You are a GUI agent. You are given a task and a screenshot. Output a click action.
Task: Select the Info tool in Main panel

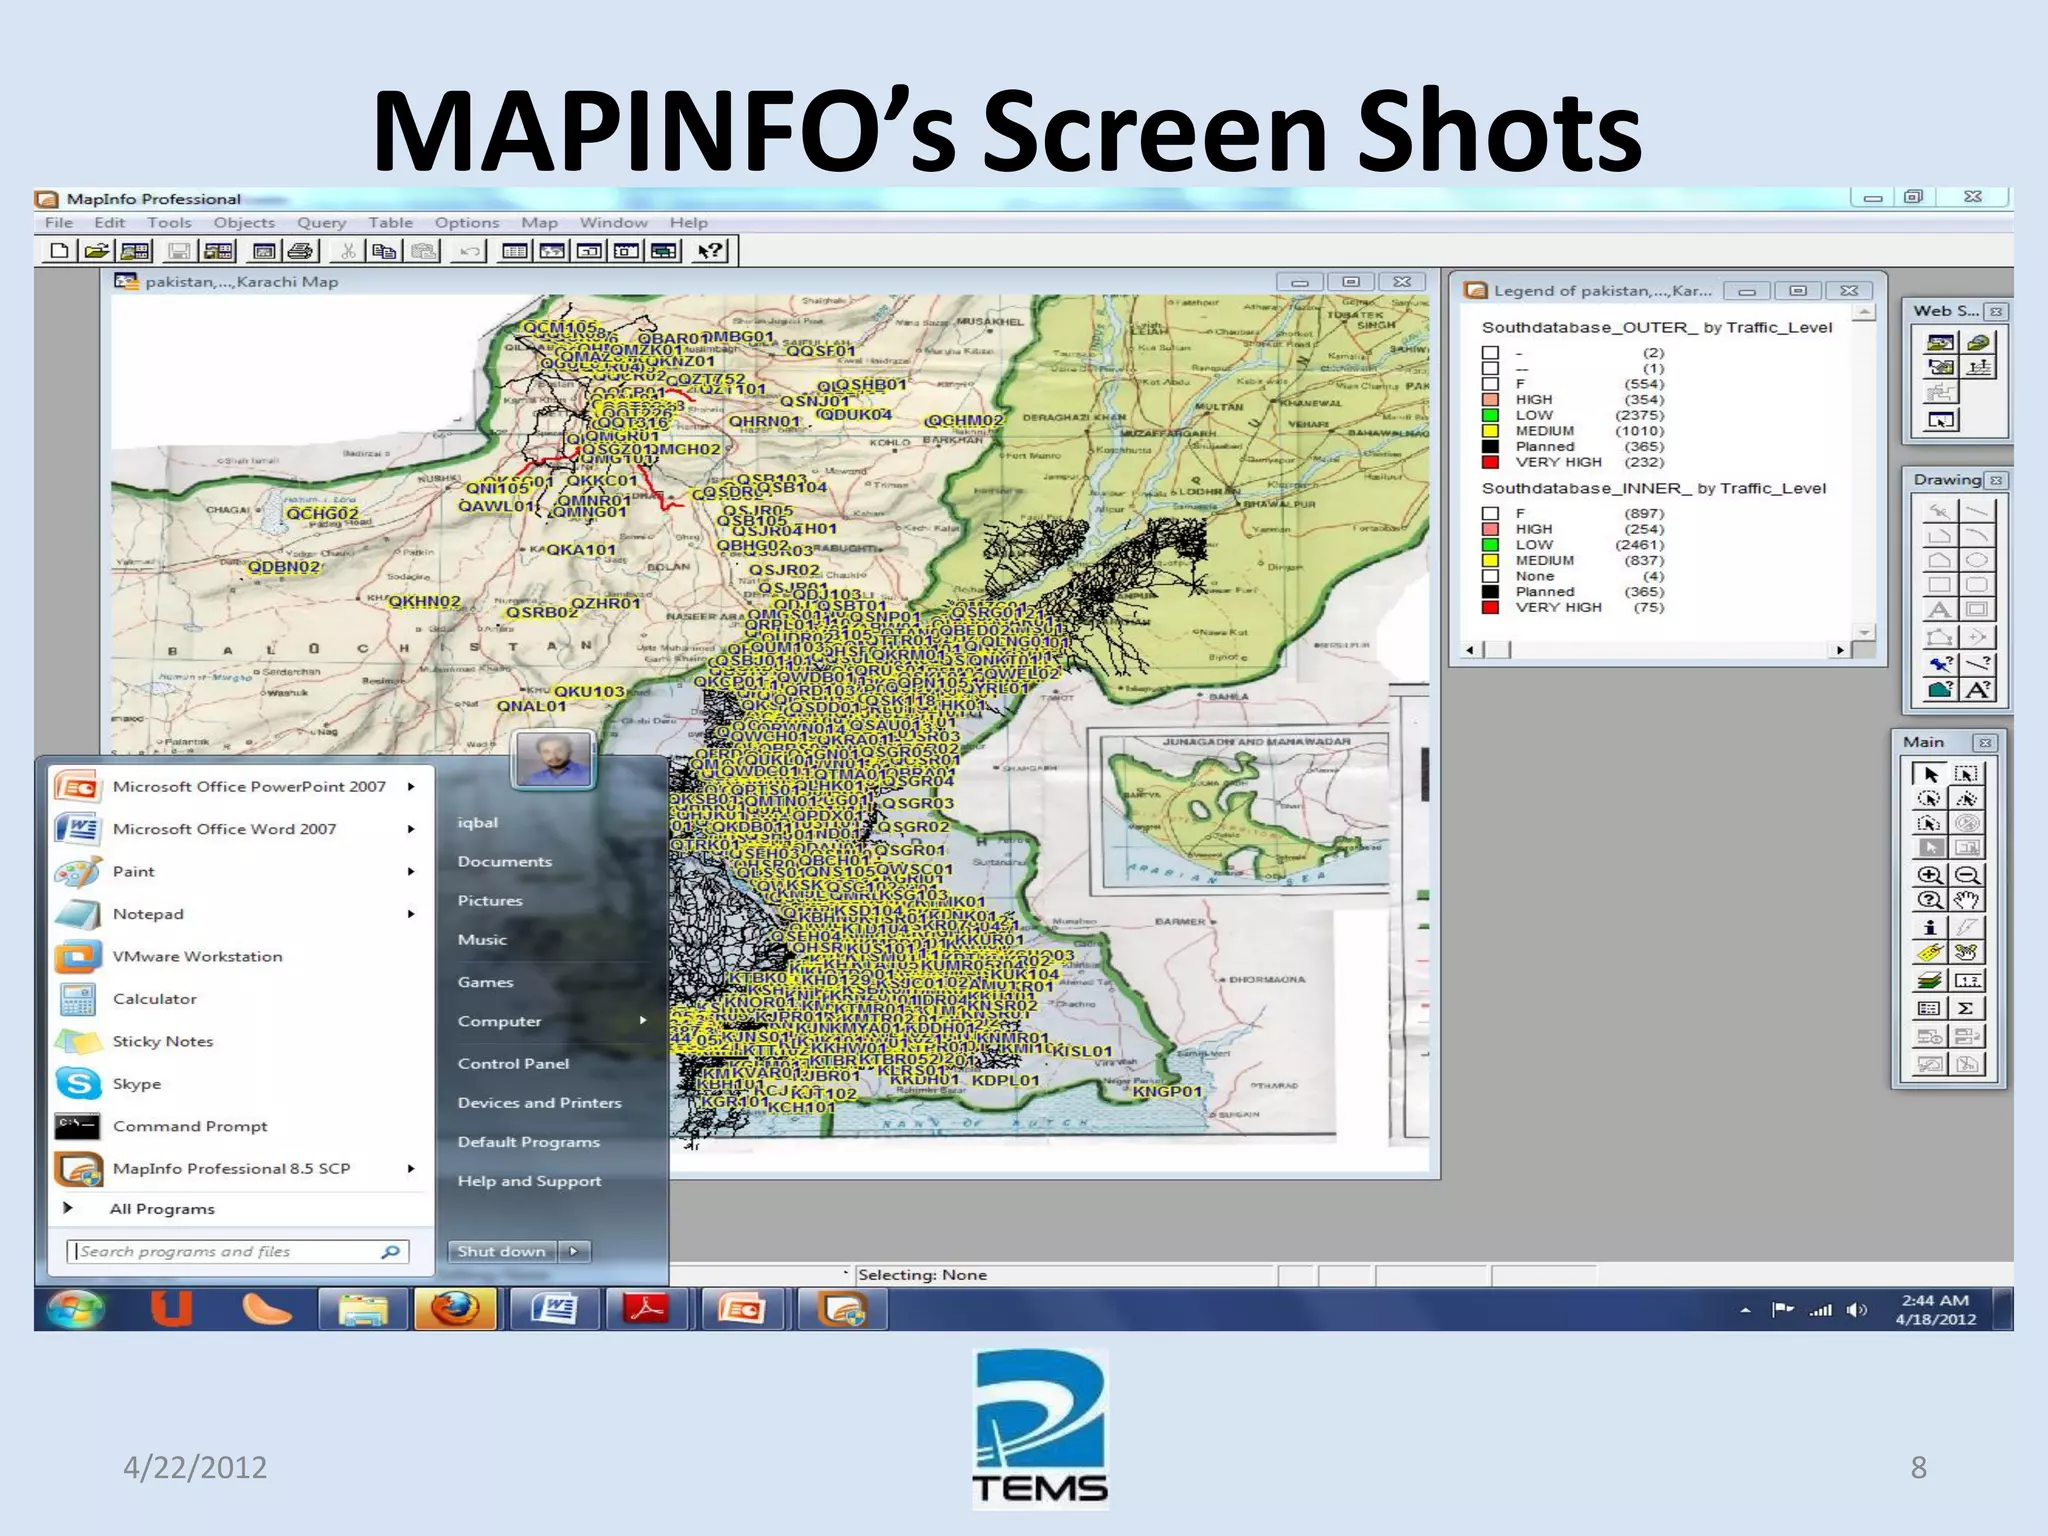1930,927
